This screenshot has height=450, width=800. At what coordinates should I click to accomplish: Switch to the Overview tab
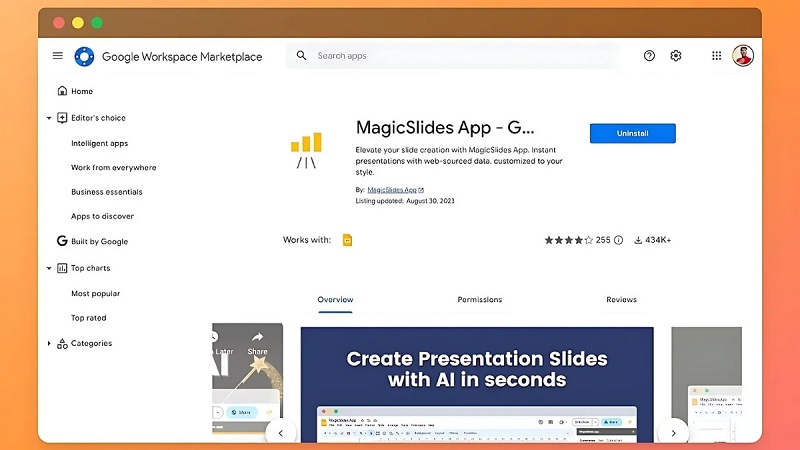[x=335, y=300]
